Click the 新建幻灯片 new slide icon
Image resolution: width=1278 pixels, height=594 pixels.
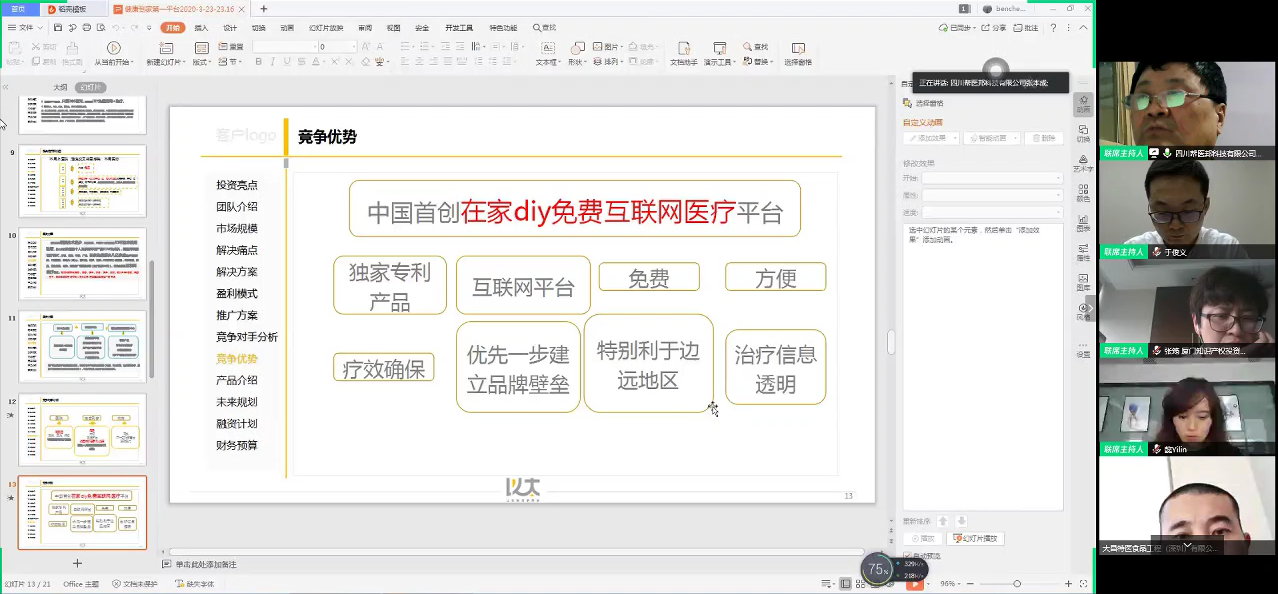[165, 48]
